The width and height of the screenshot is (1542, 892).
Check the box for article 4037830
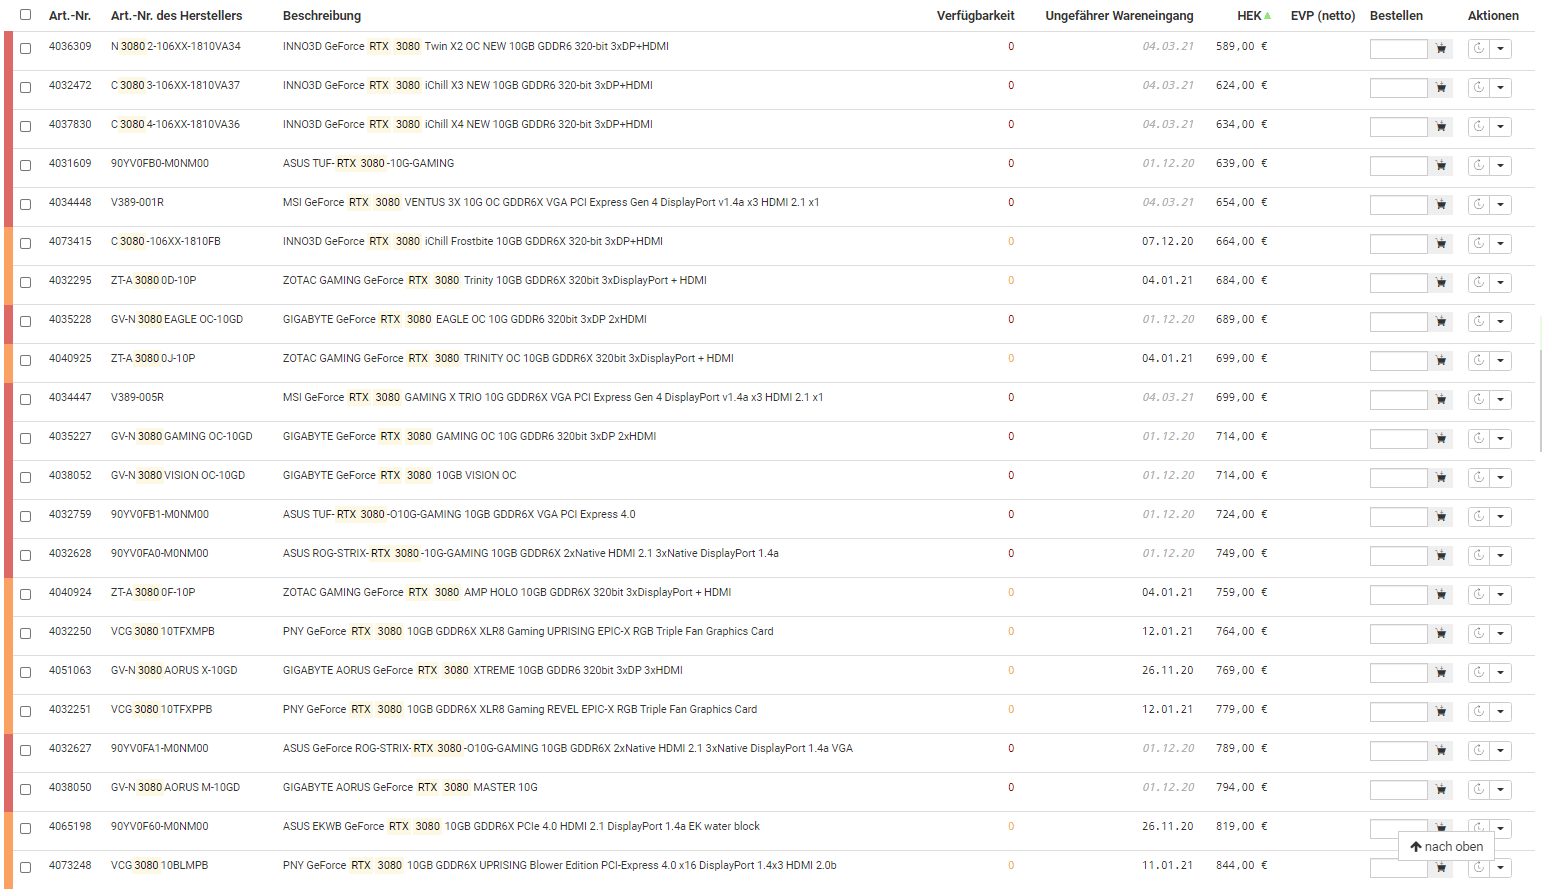[x=26, y=126]
